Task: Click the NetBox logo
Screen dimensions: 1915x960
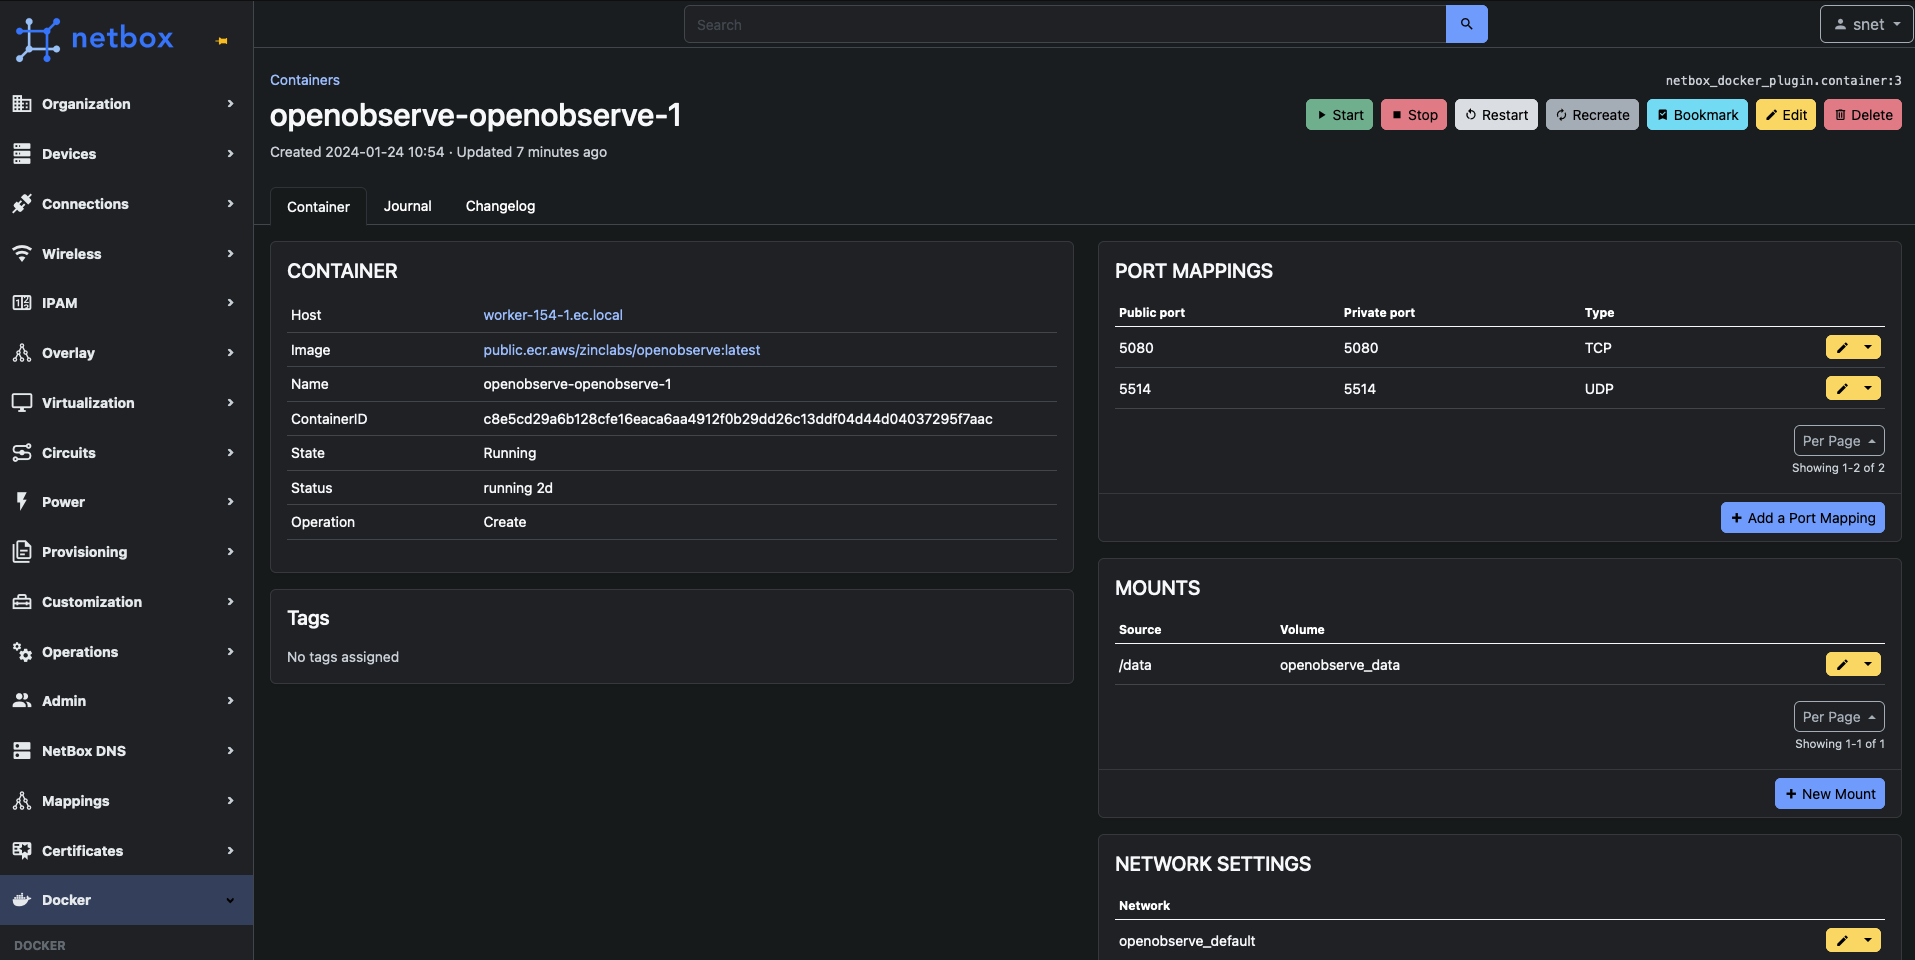Action: [x=95, y=39]
